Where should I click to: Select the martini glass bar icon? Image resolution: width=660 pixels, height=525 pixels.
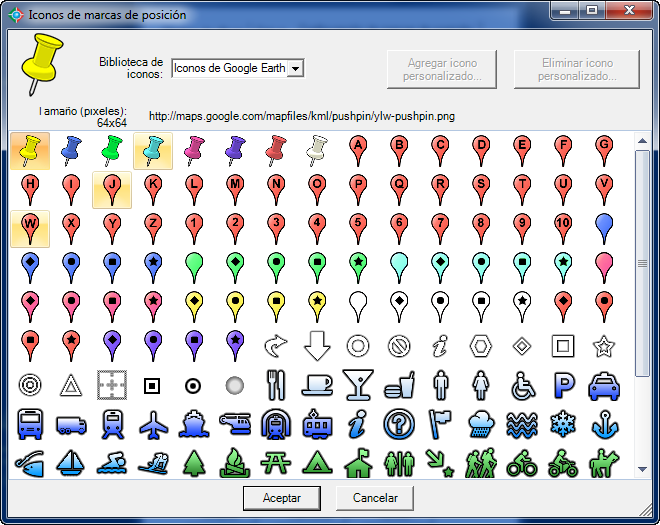[x=358, y=385]
